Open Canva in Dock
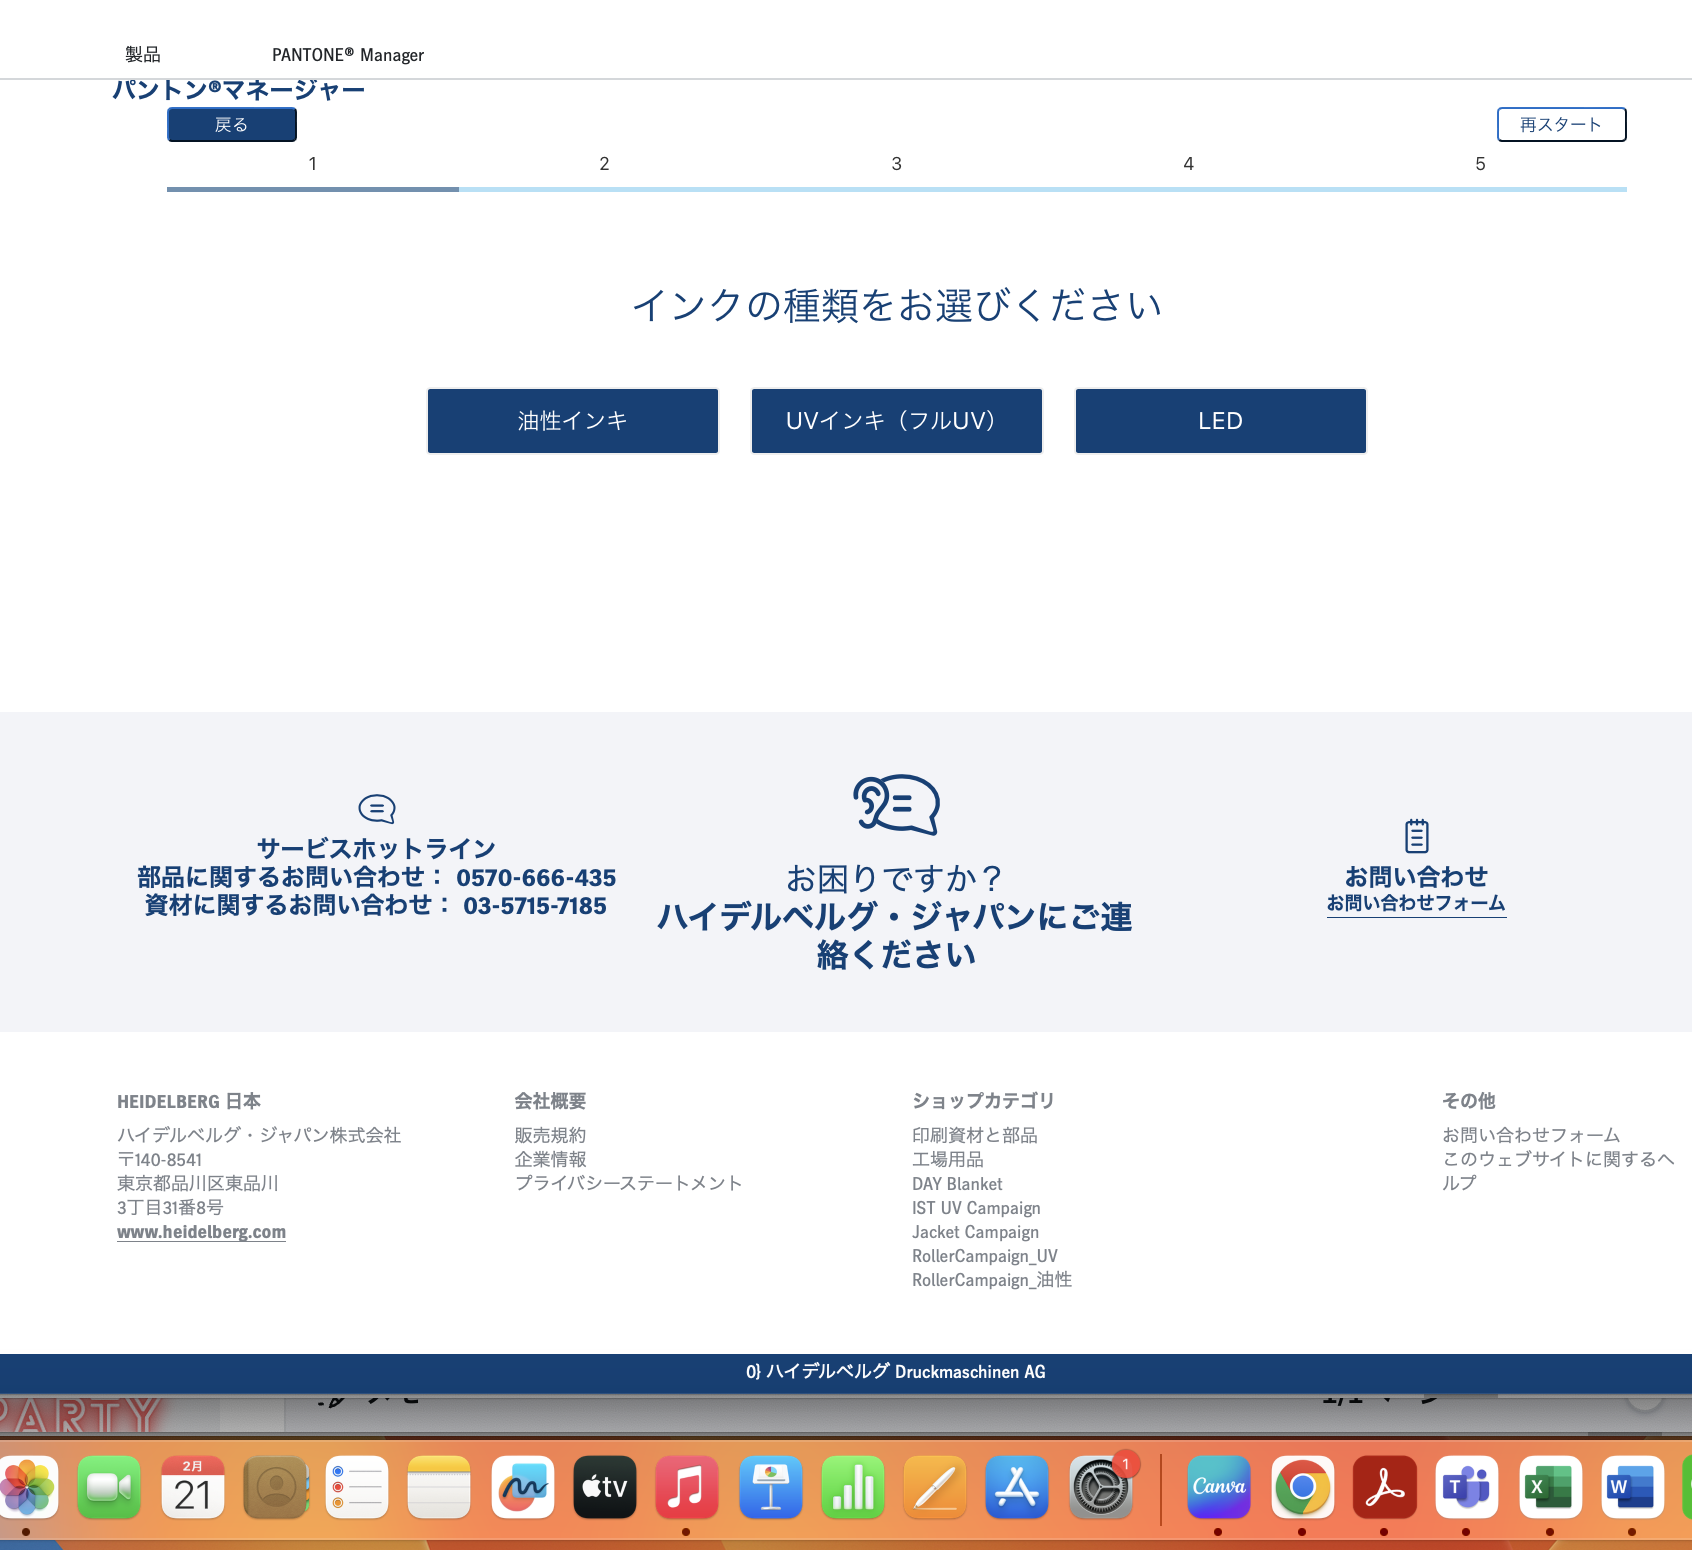This screenshot has height=1550, width=1692. (1219, 1488)
